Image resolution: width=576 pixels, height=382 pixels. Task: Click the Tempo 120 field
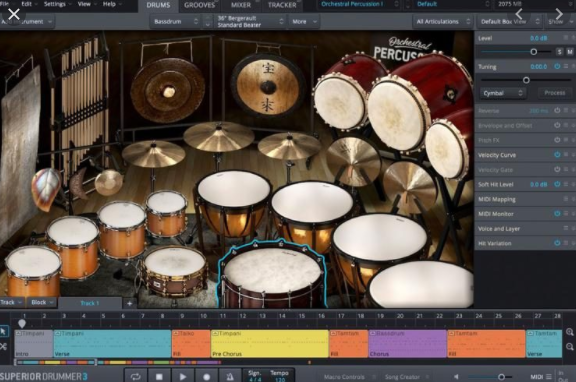pyautogui.click(x=280, y=376)
